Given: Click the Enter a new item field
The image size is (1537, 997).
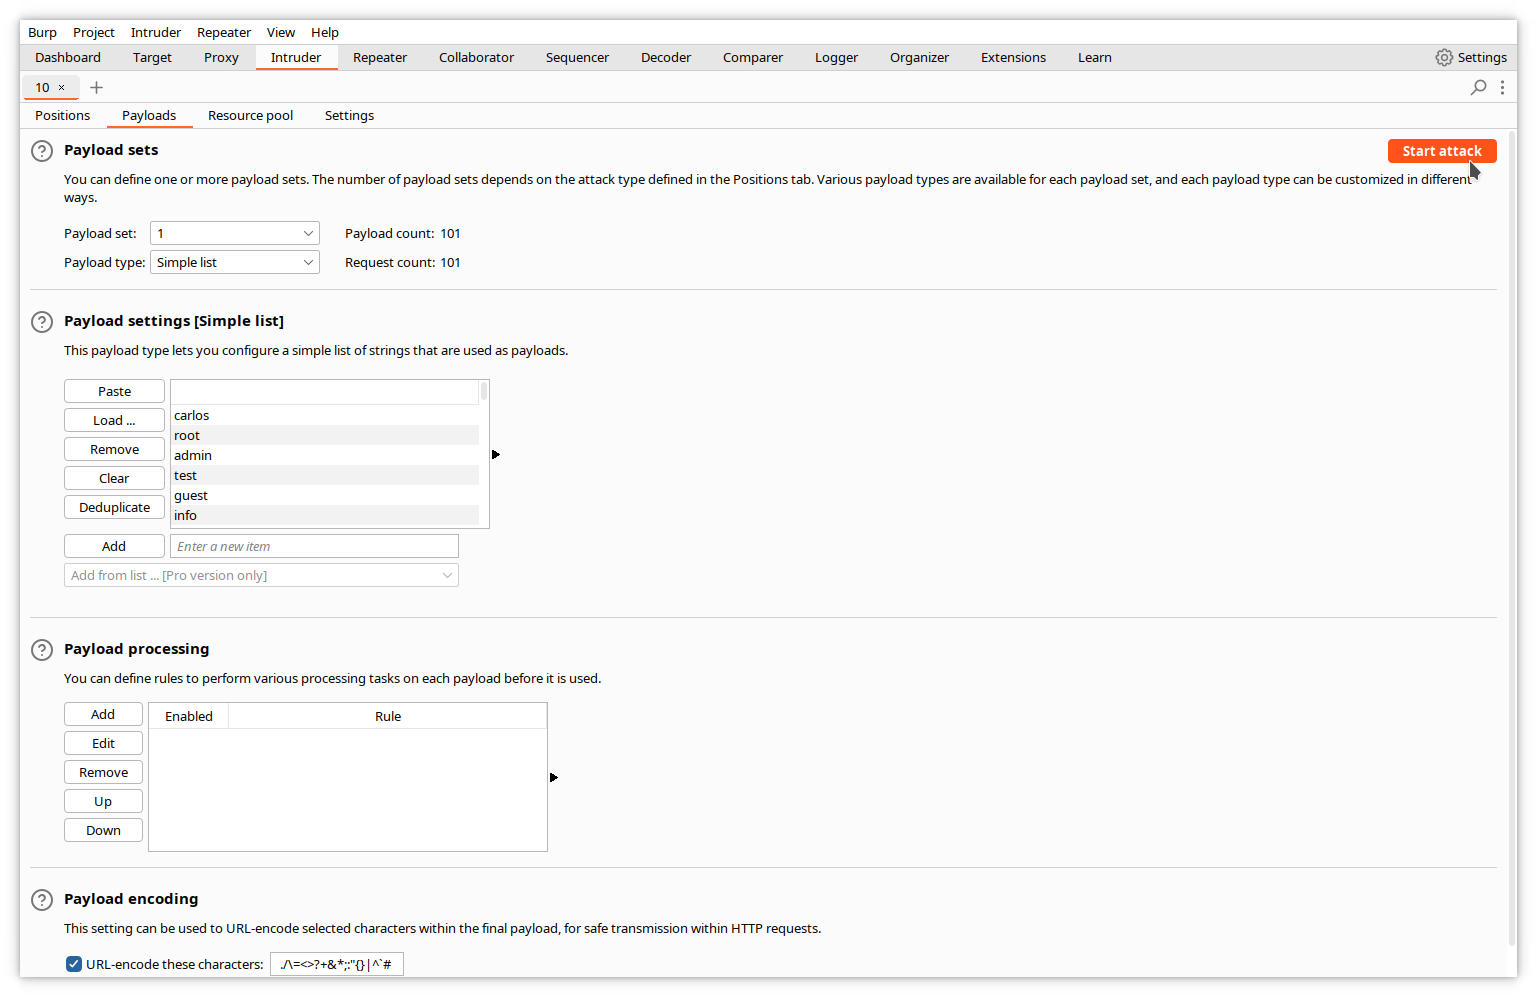Looking at the screenshot, I should (314, 547).
